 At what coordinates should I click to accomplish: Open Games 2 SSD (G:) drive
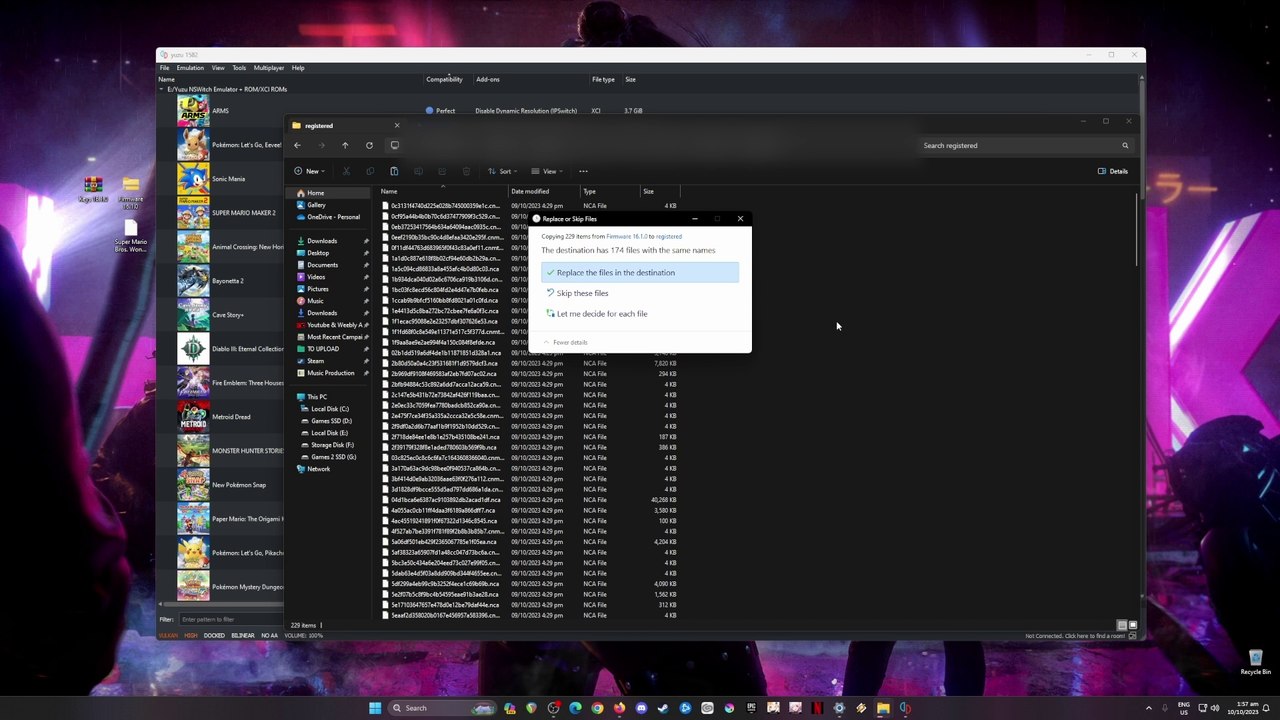pyautogui.click(x=333, y=457)
